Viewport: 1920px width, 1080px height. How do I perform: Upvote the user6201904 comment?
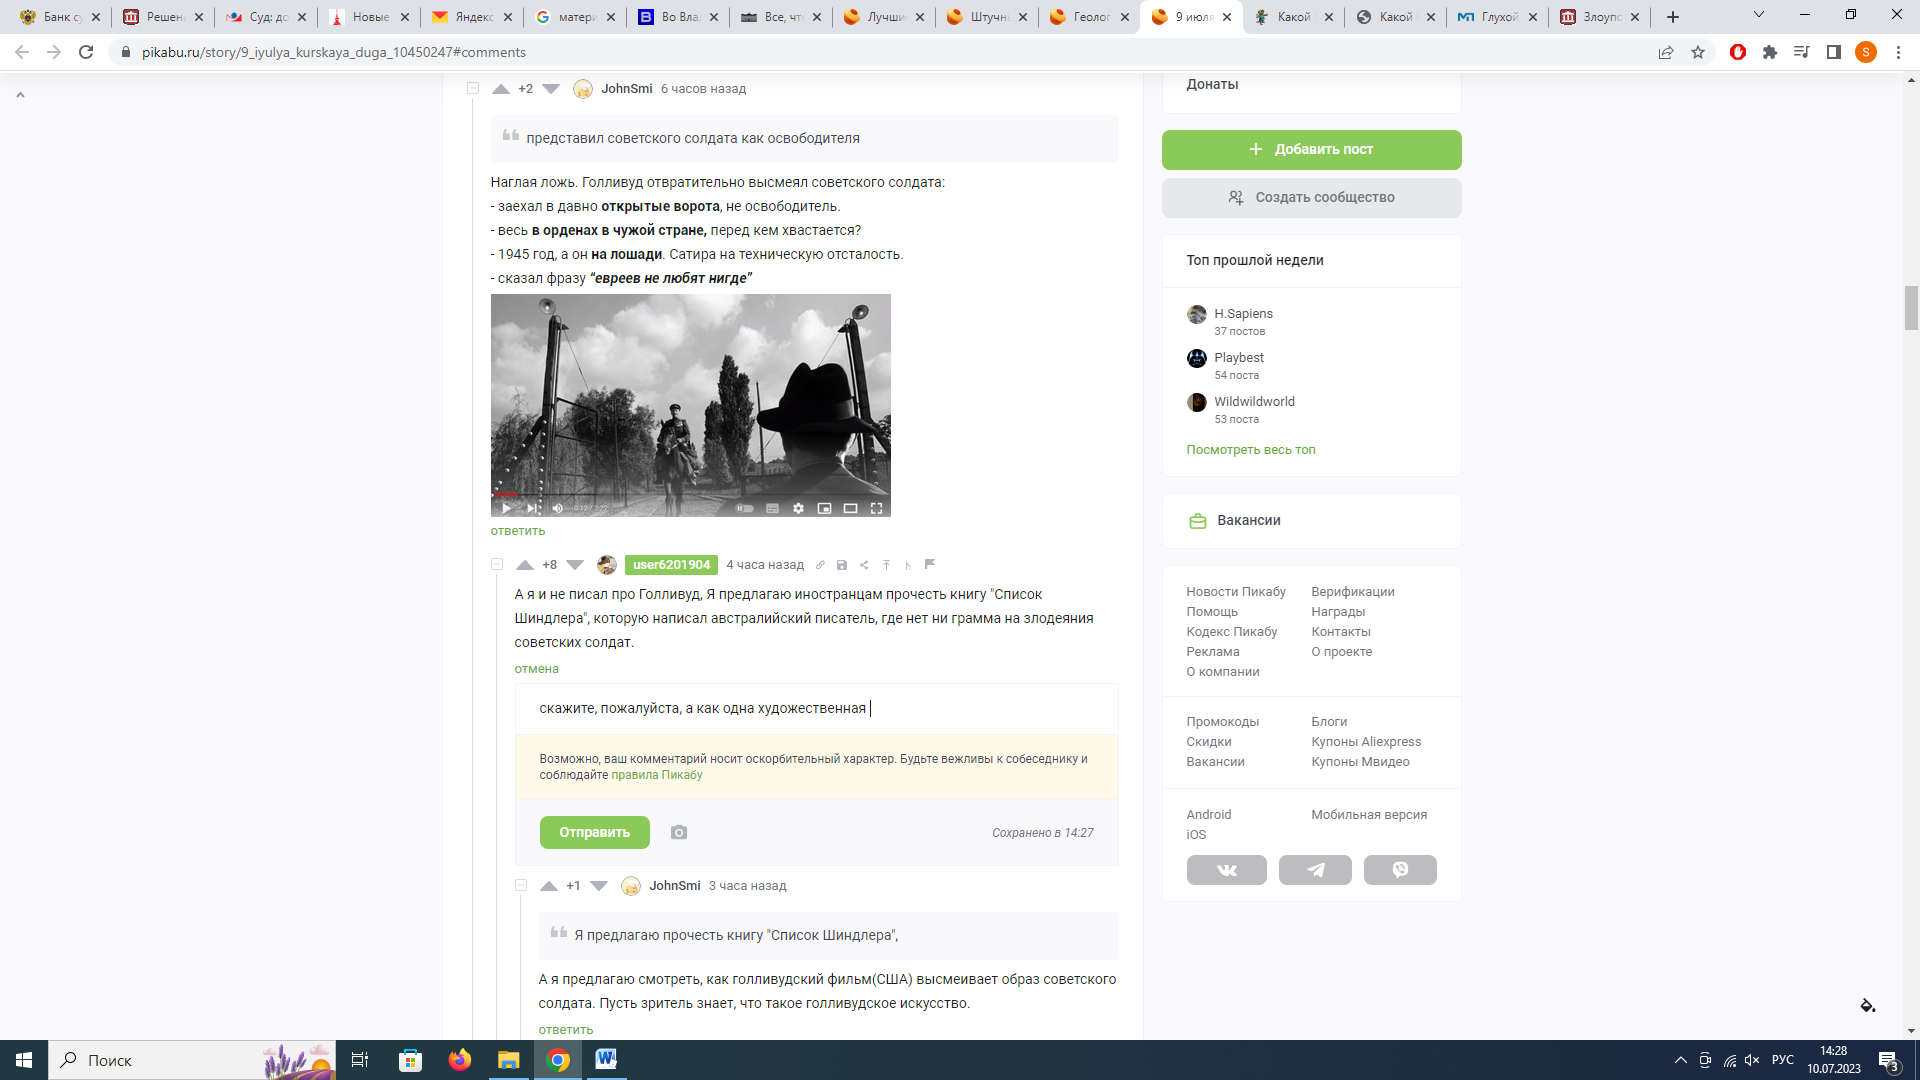click(524, 565)
